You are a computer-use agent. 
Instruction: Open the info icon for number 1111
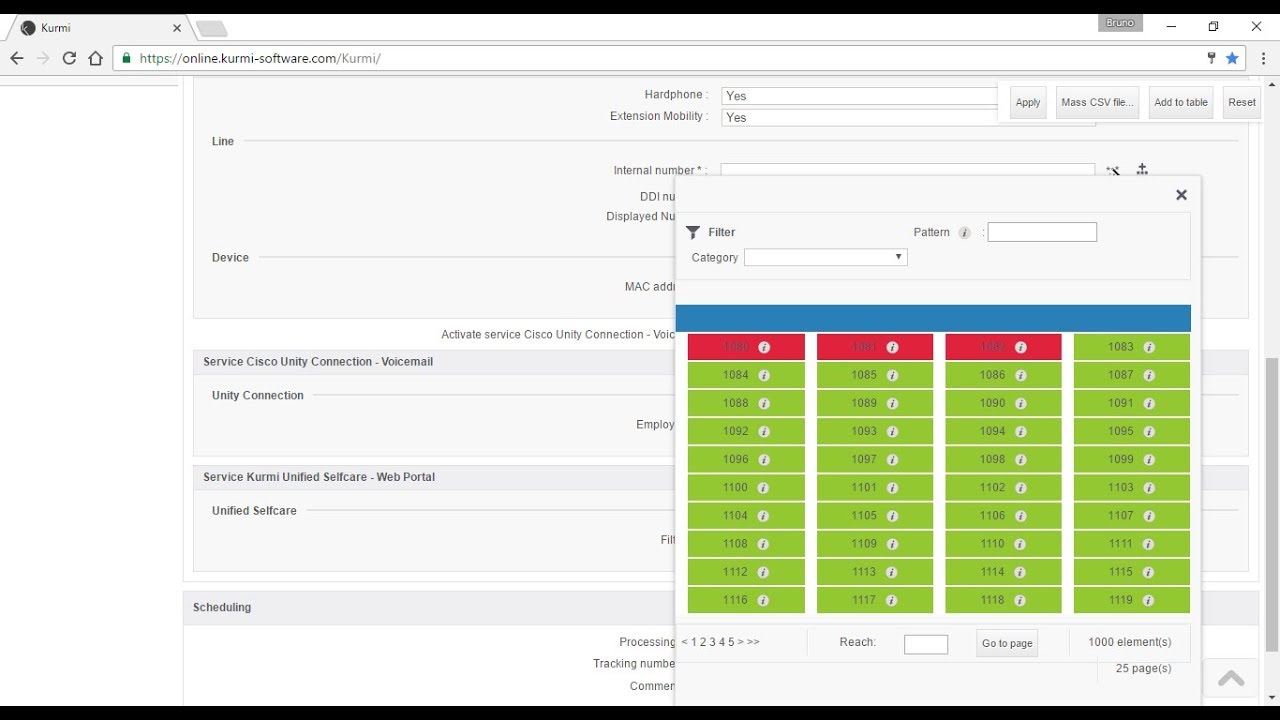click(x=1149, y=544)
